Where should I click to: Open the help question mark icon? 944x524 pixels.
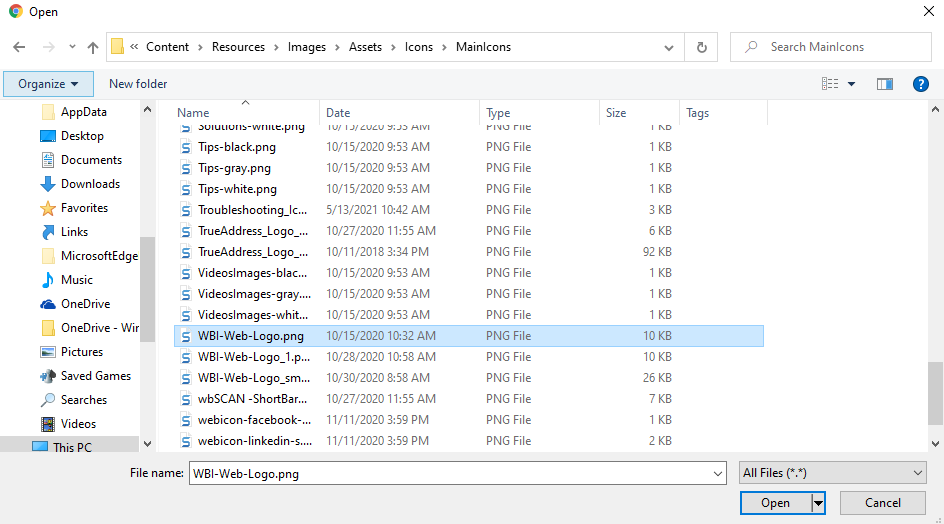[x=921, y=84]
